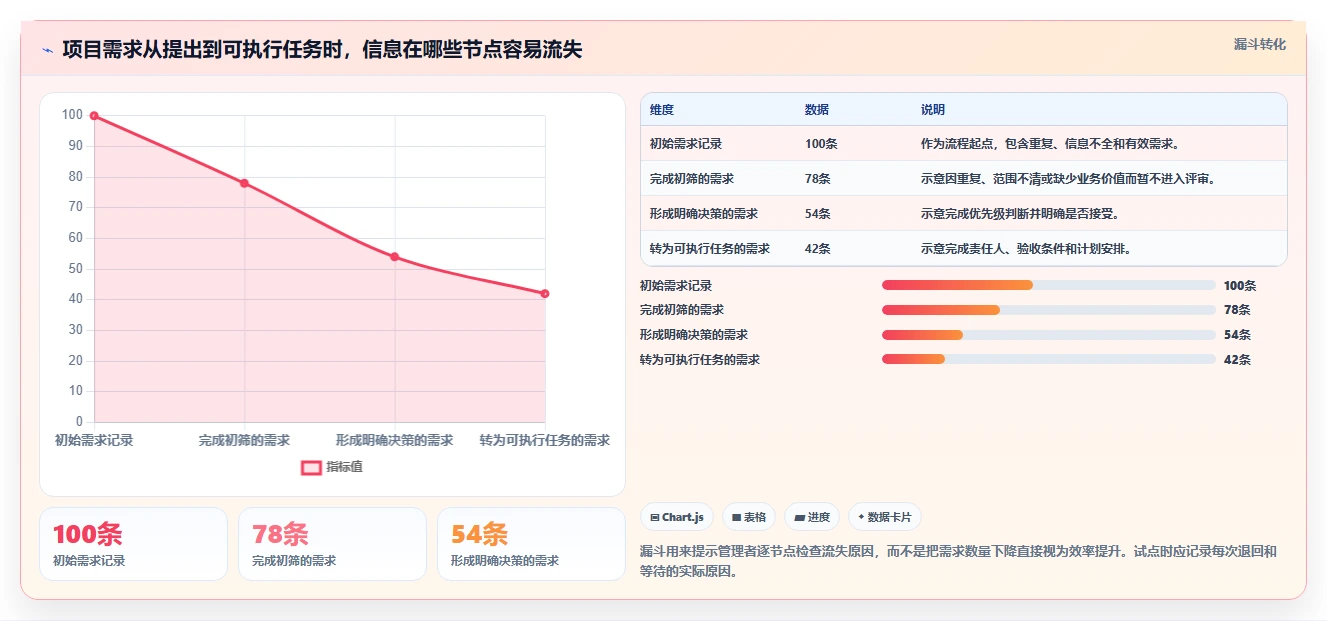Select the chart point at 完成初筛的需求
The width and height of the screenshot is (1327, 621).
(x=244, y=183)
